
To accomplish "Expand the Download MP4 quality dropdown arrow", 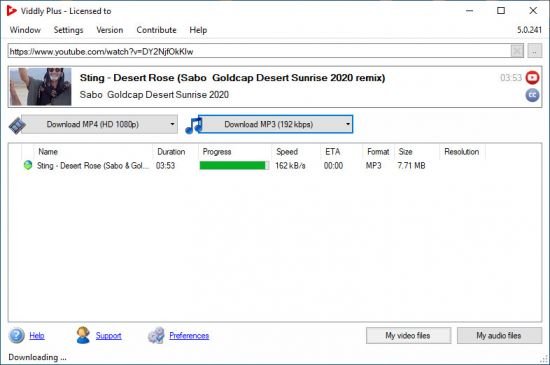I will [172, 124].
